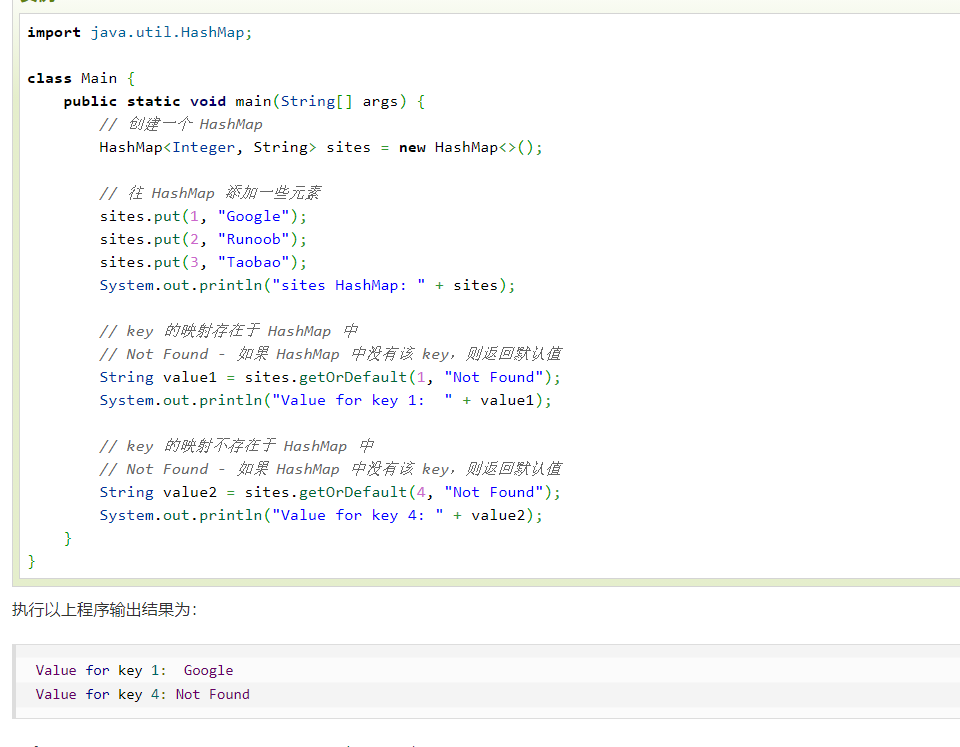This screenshot has width=960, height=747.
Task: Click the comment '// 往 HashMap 添加一些元素'
Action: click(210, 193)
